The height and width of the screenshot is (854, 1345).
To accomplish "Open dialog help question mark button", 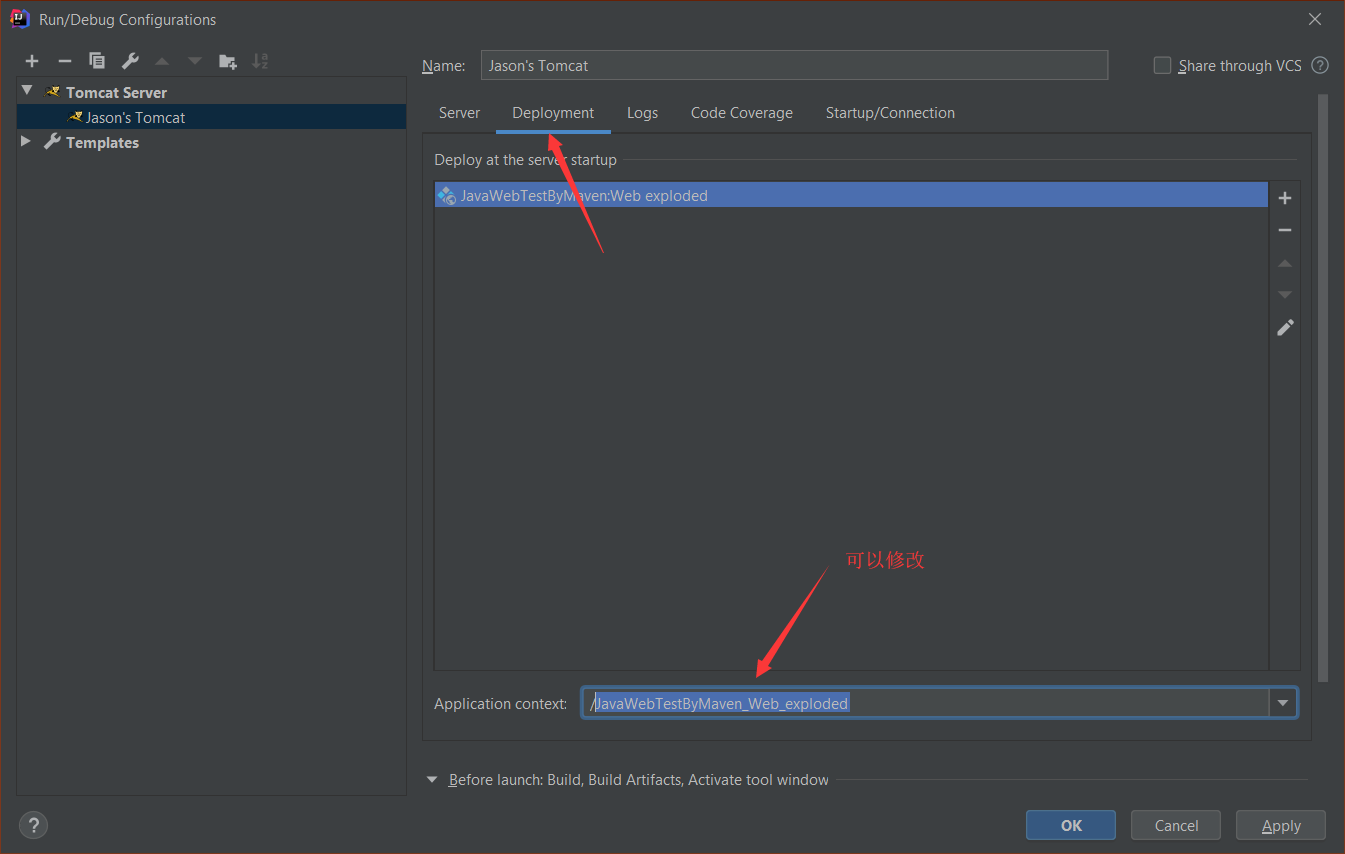I will click(33, 825).
